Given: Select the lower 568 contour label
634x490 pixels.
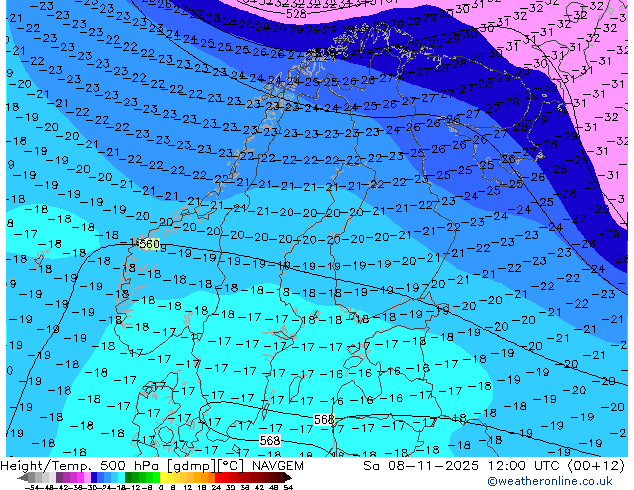Looking at the screenshot, I should (270, 440).
